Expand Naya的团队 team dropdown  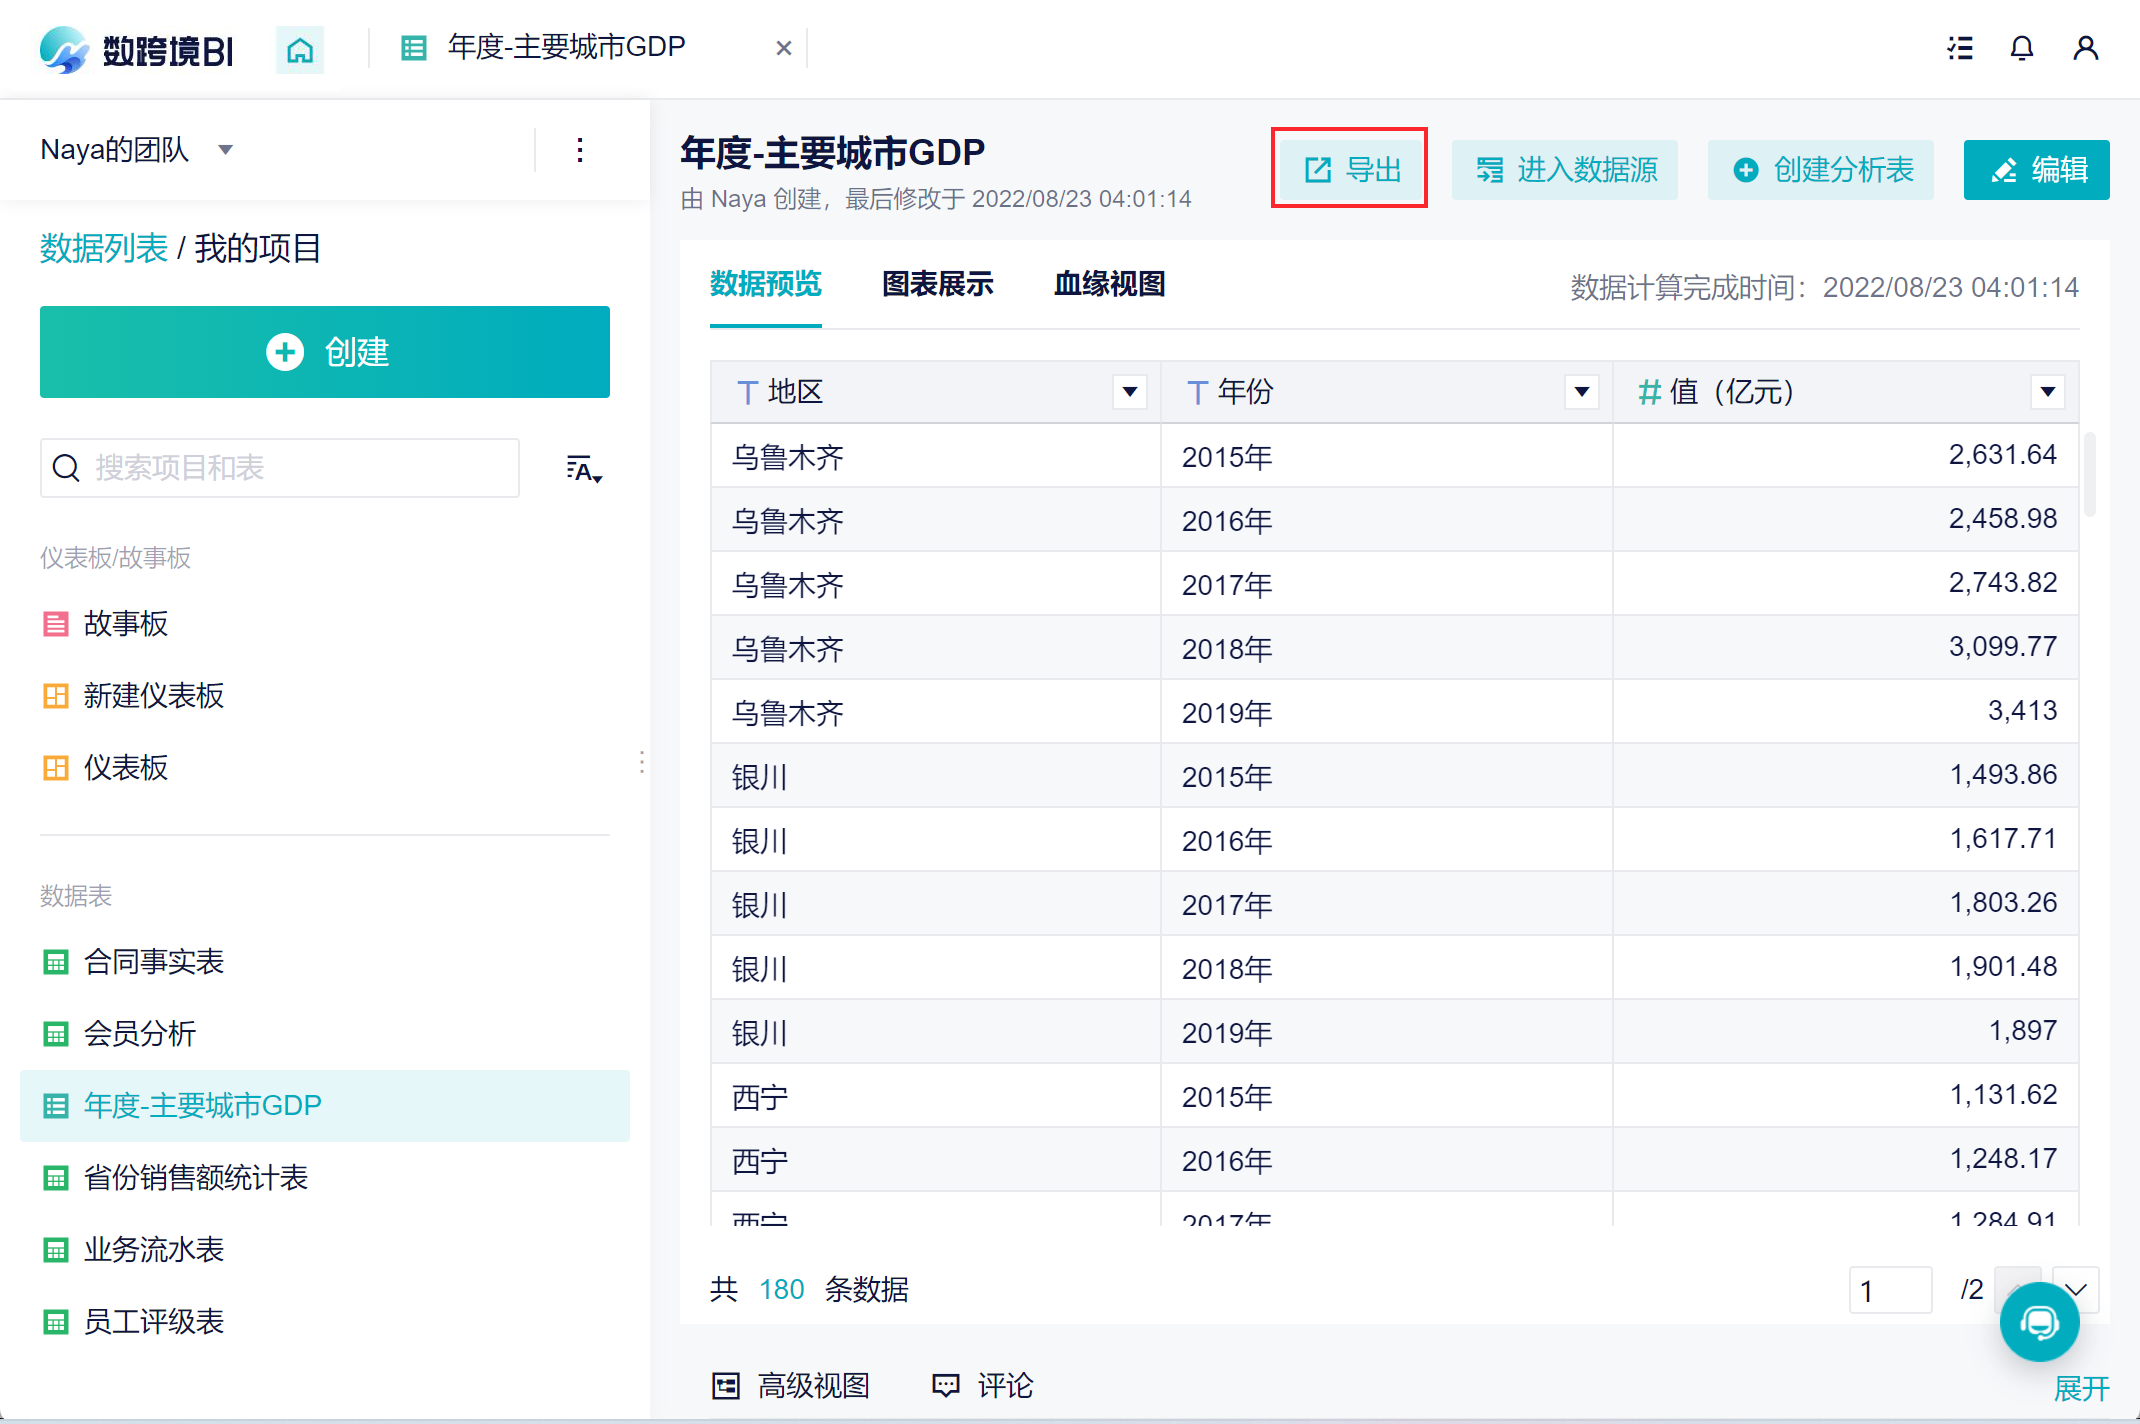(x=226, y=150)
